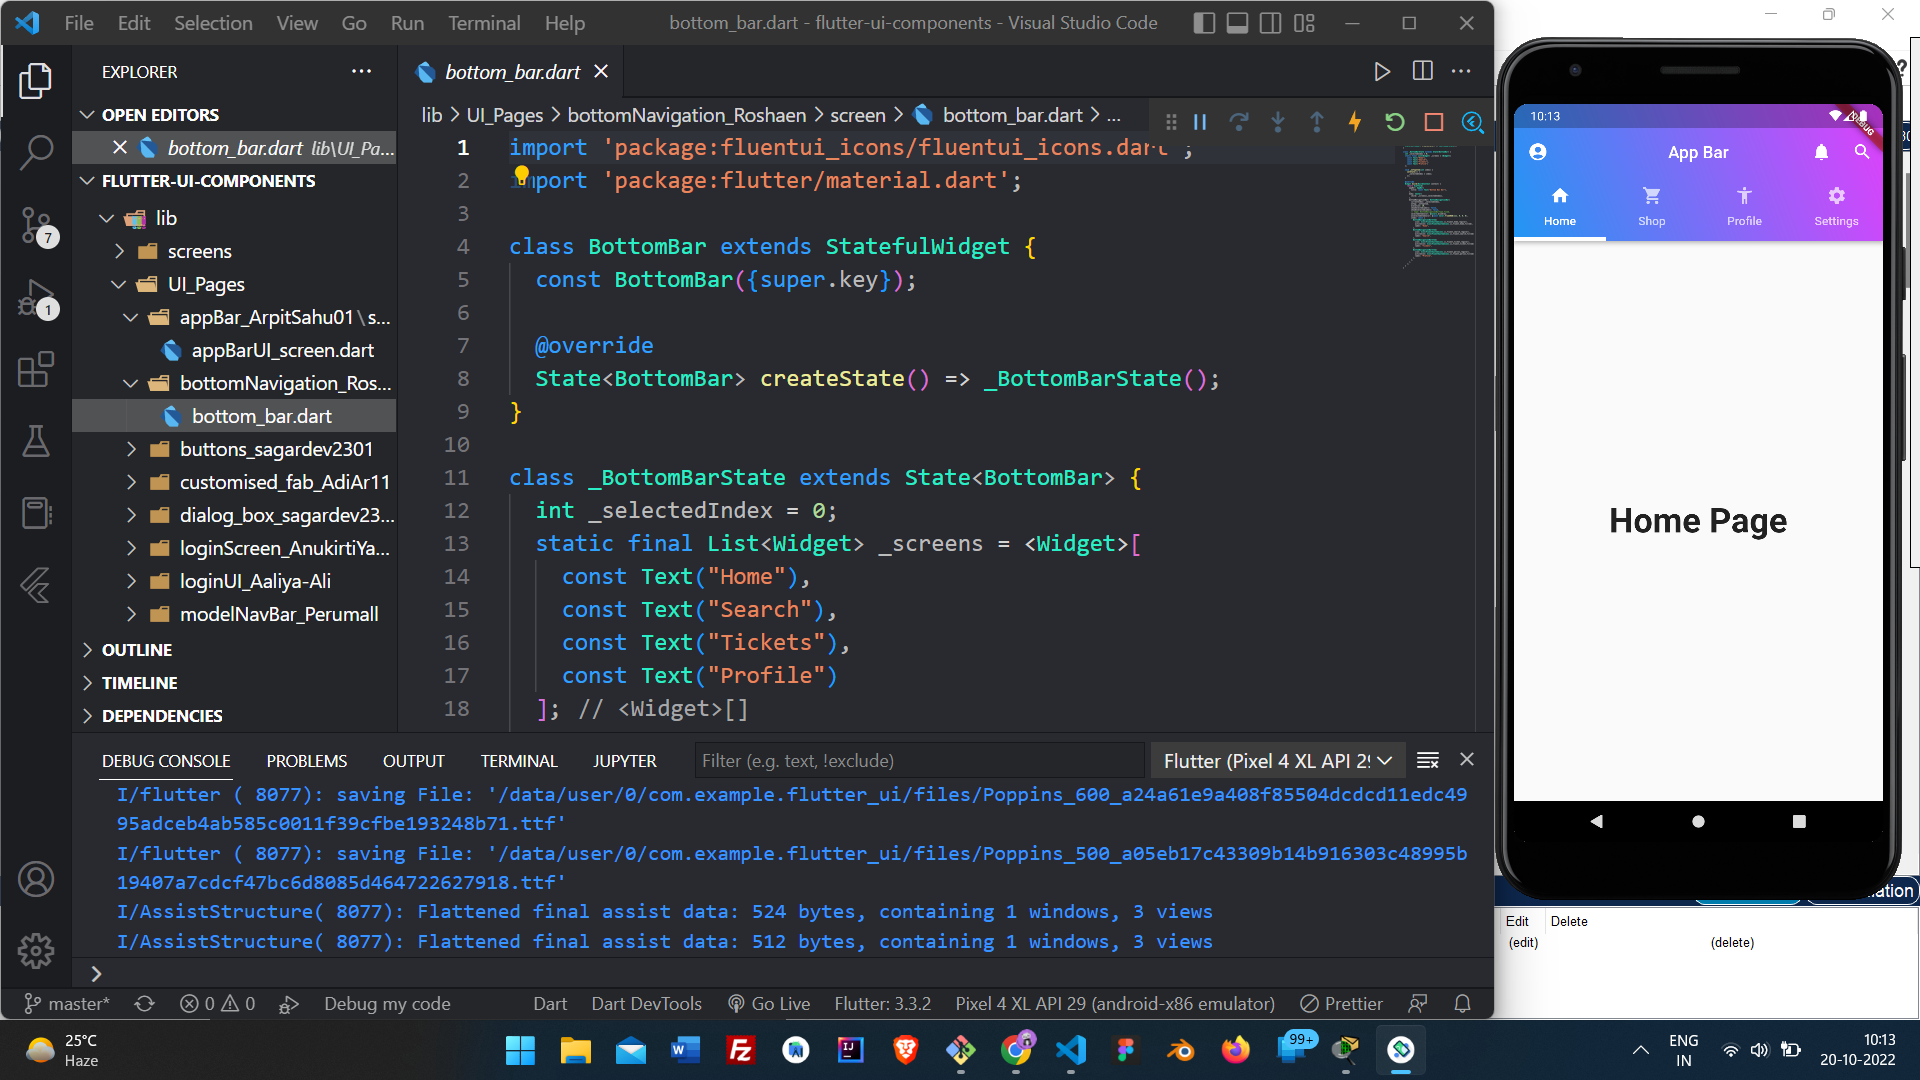Open the Terminal menu
This screenshot has height=1080, width=1920.
pos(484,22)
